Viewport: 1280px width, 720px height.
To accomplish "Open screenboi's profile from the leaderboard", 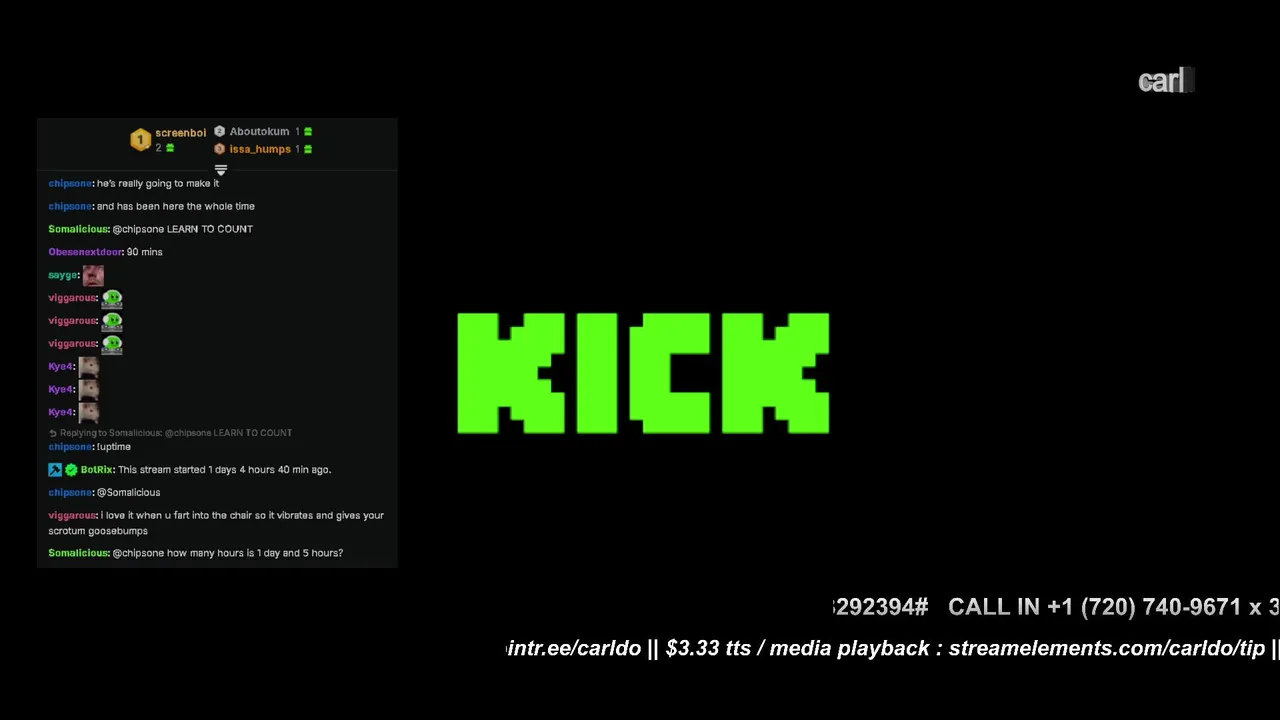I will (180, 132).
